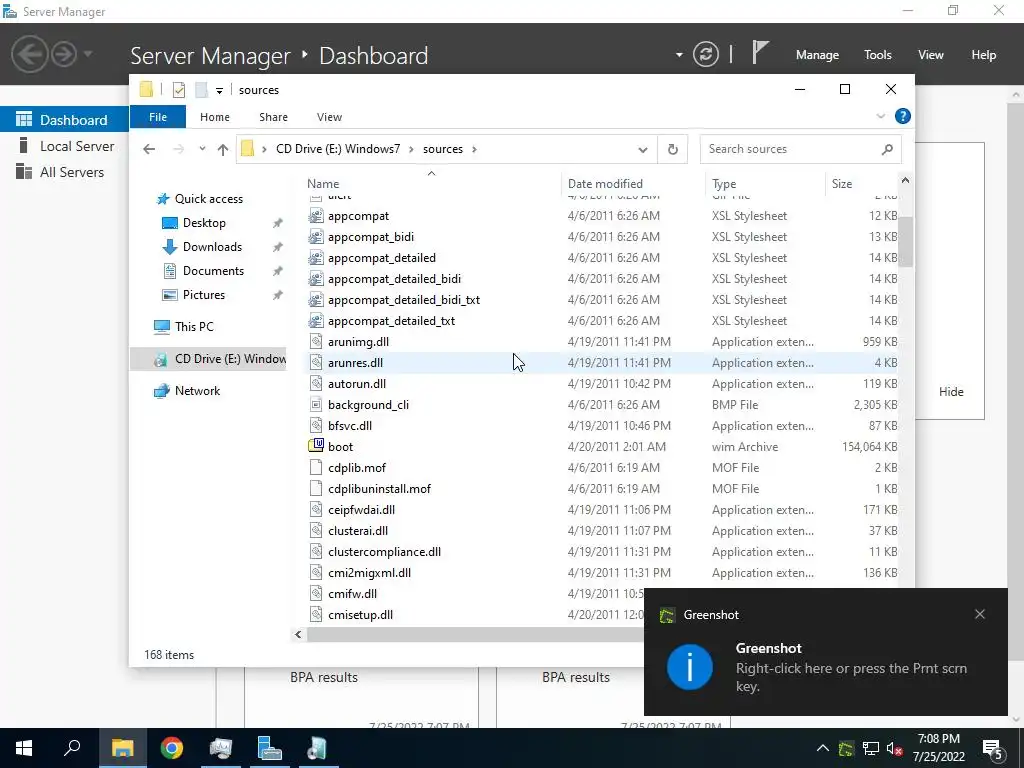Open Server Manager Help menu
This screenshot has width=1024, height=768.
984,55
